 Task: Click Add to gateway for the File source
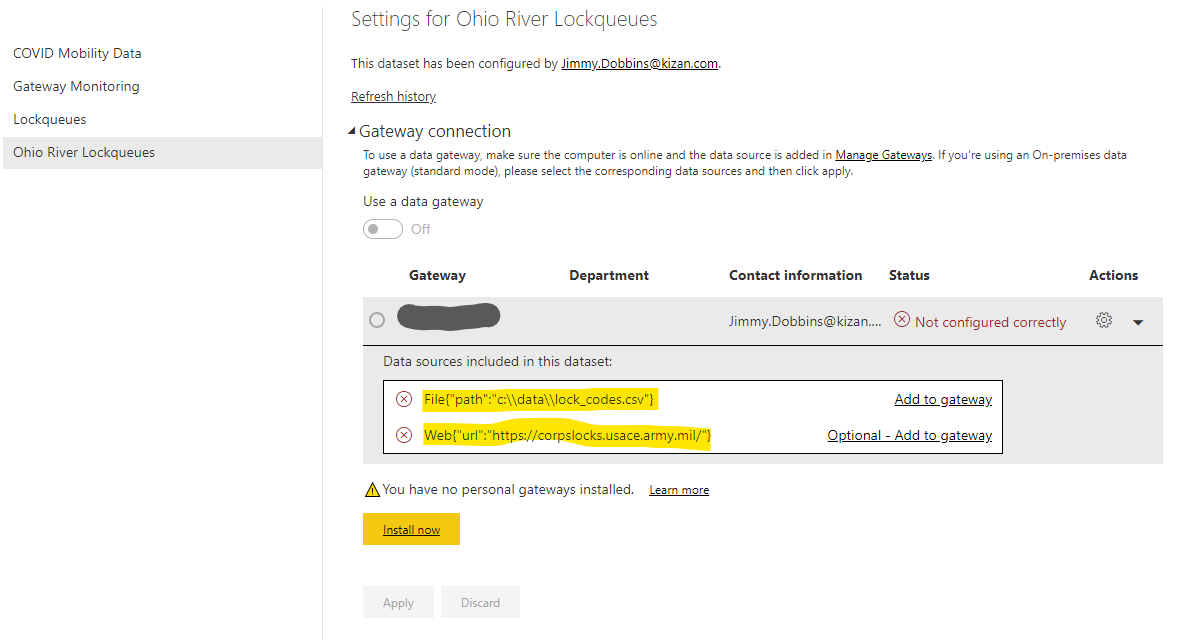[943, 400]
